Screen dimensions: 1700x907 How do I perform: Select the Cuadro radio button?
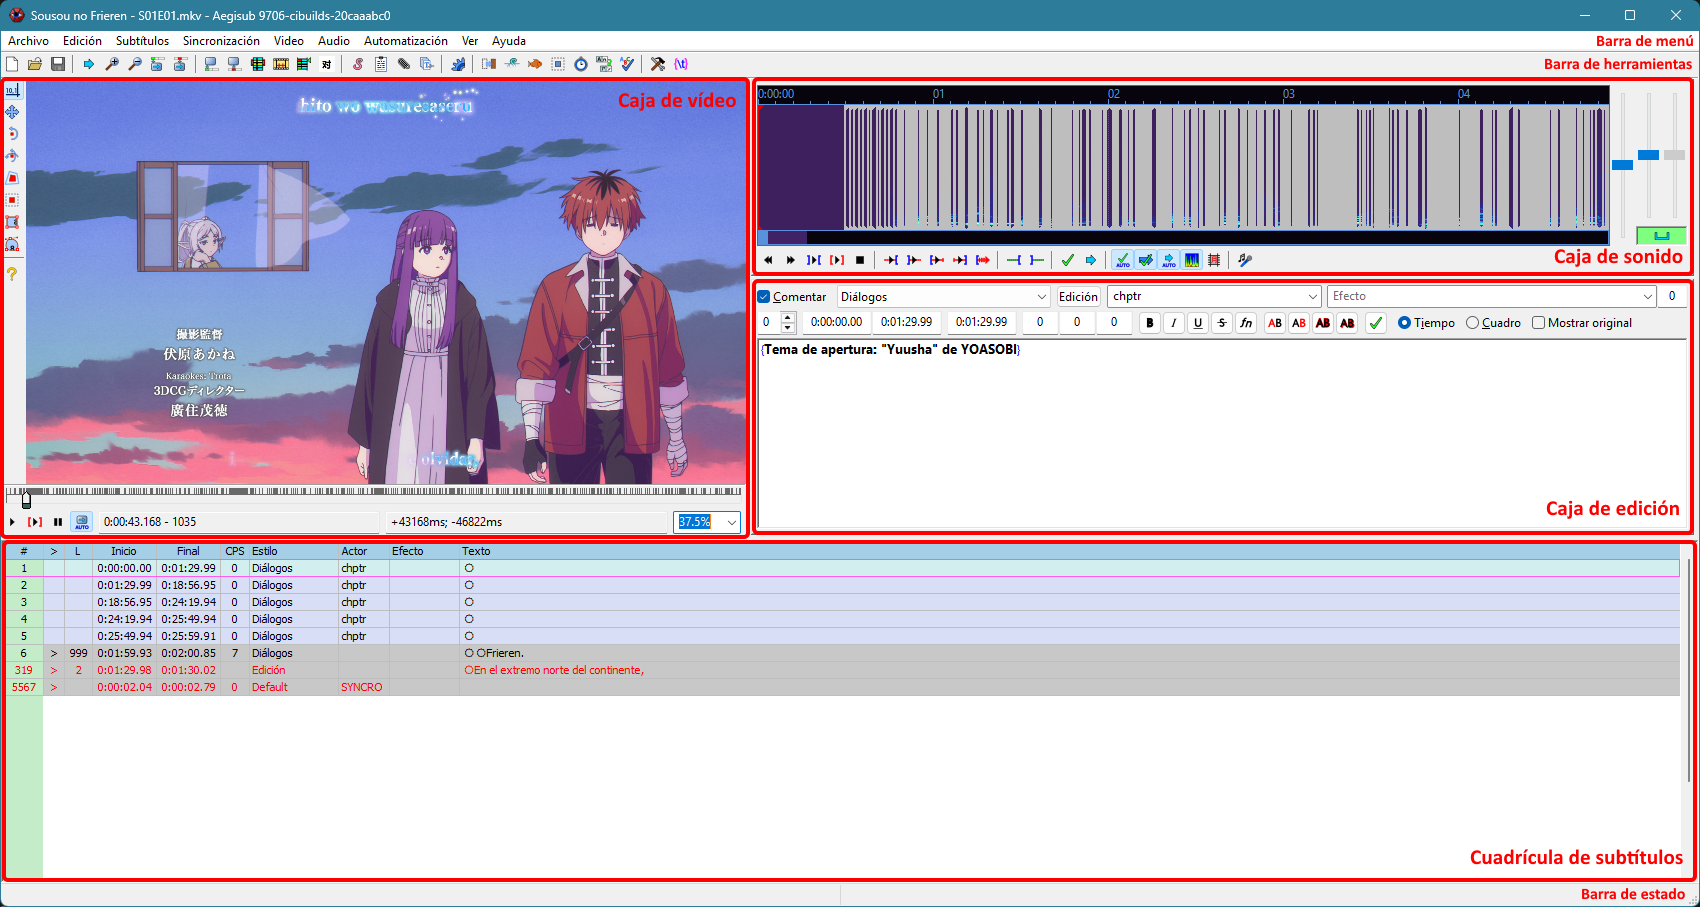(x=1472, y=323)
